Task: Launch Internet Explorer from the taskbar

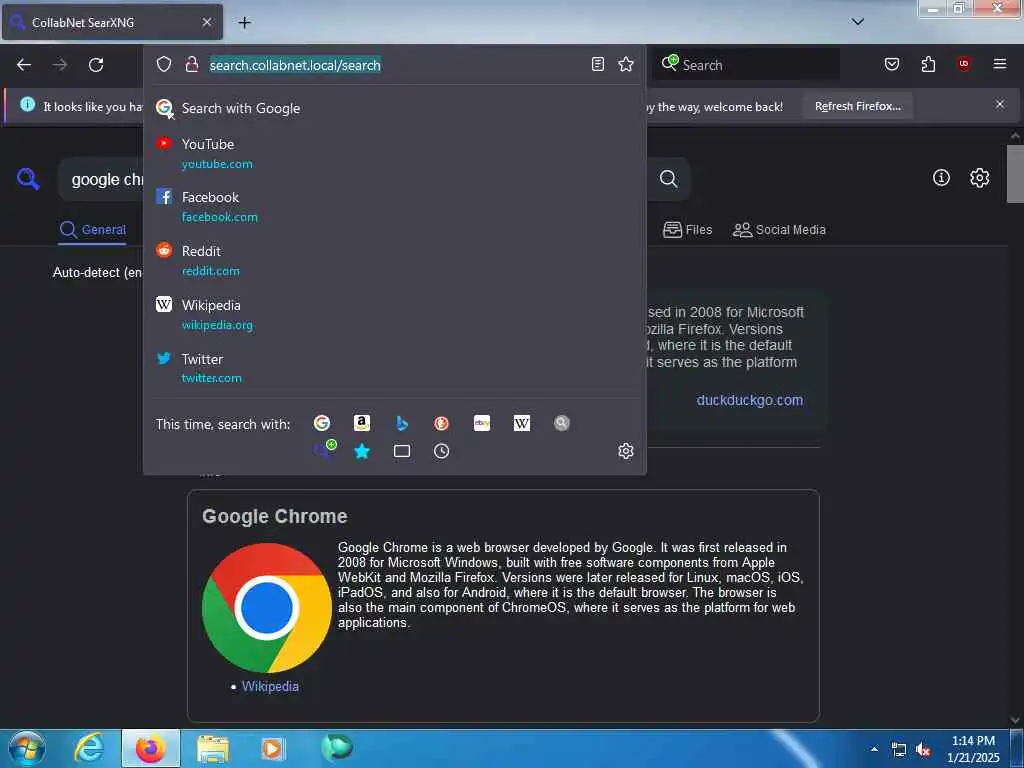Action: coord(89,748)
